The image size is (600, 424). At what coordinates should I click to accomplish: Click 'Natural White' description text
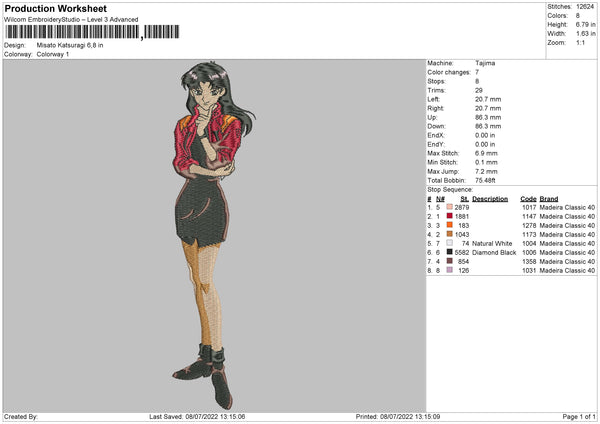[492, 243]
